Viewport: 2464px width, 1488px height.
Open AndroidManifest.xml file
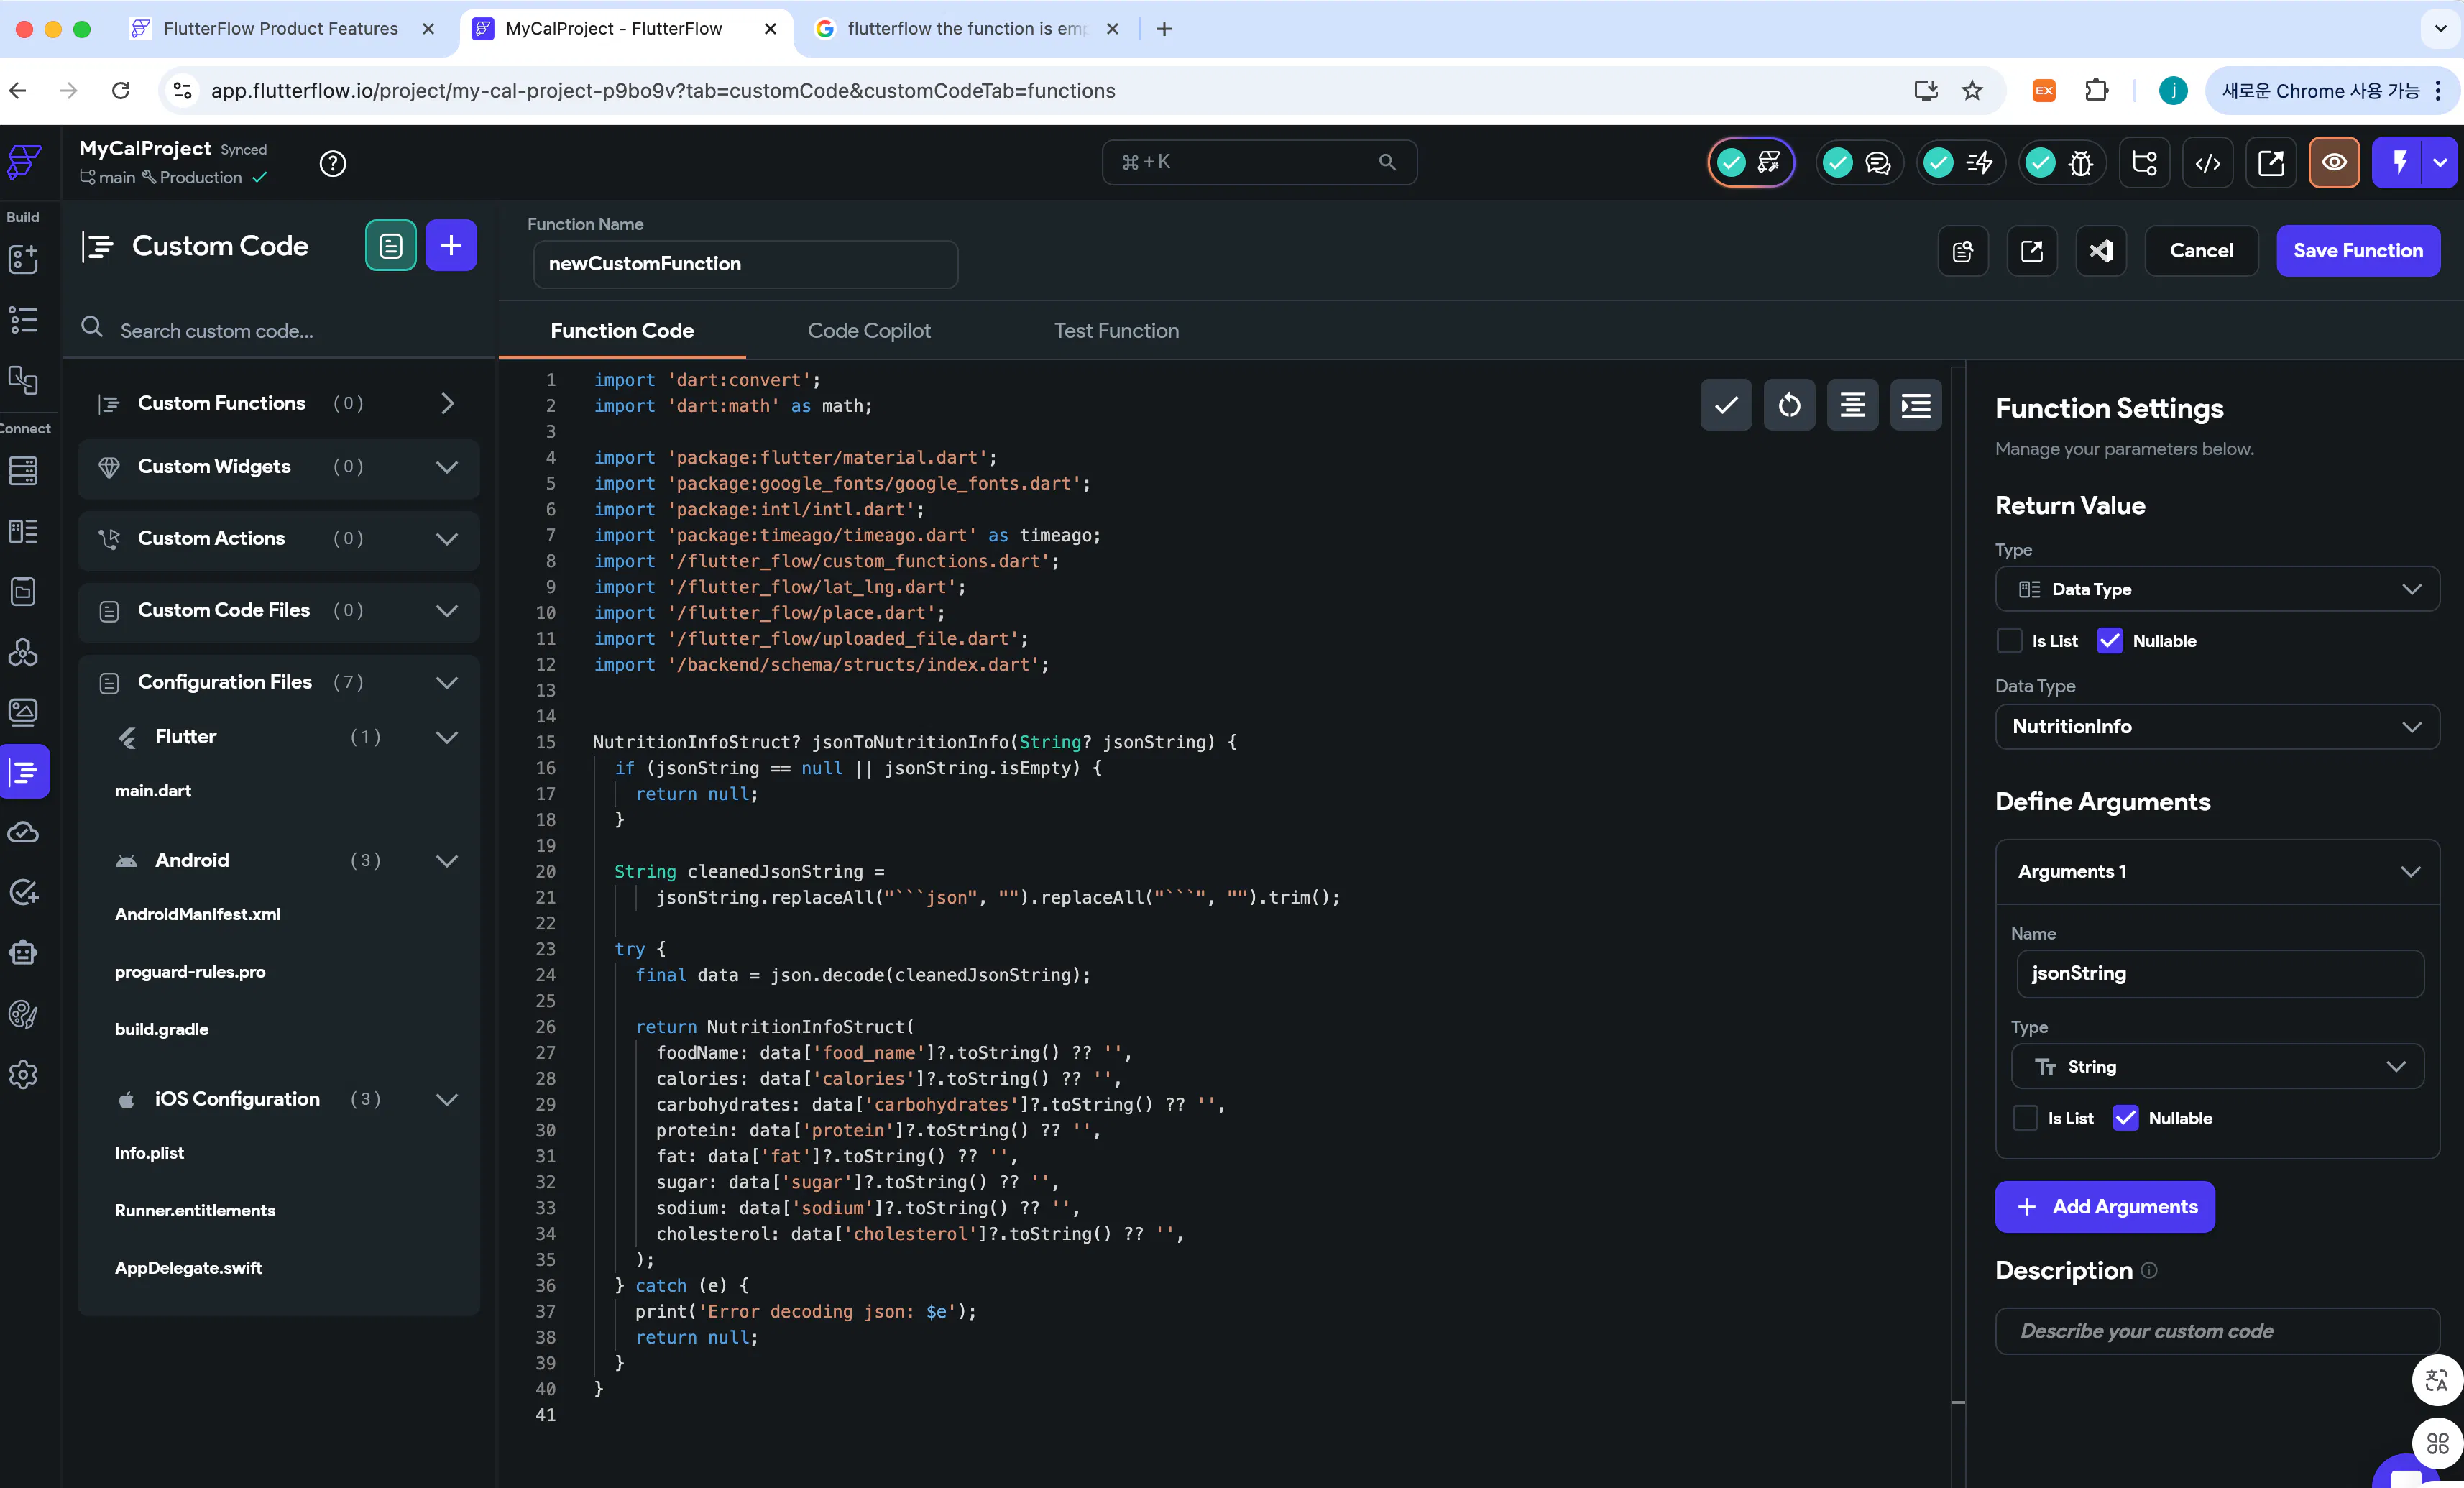pos(198,914)
